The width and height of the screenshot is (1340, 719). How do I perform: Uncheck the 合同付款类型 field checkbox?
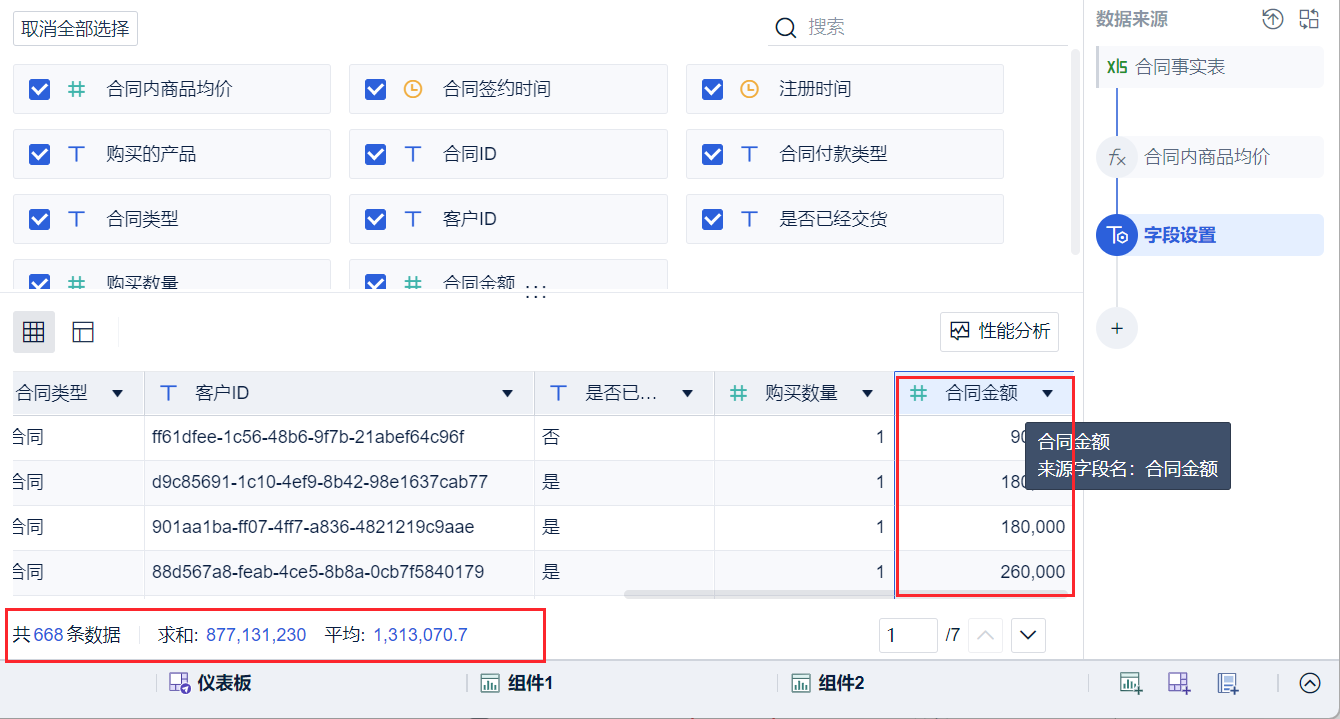[712, 154]
